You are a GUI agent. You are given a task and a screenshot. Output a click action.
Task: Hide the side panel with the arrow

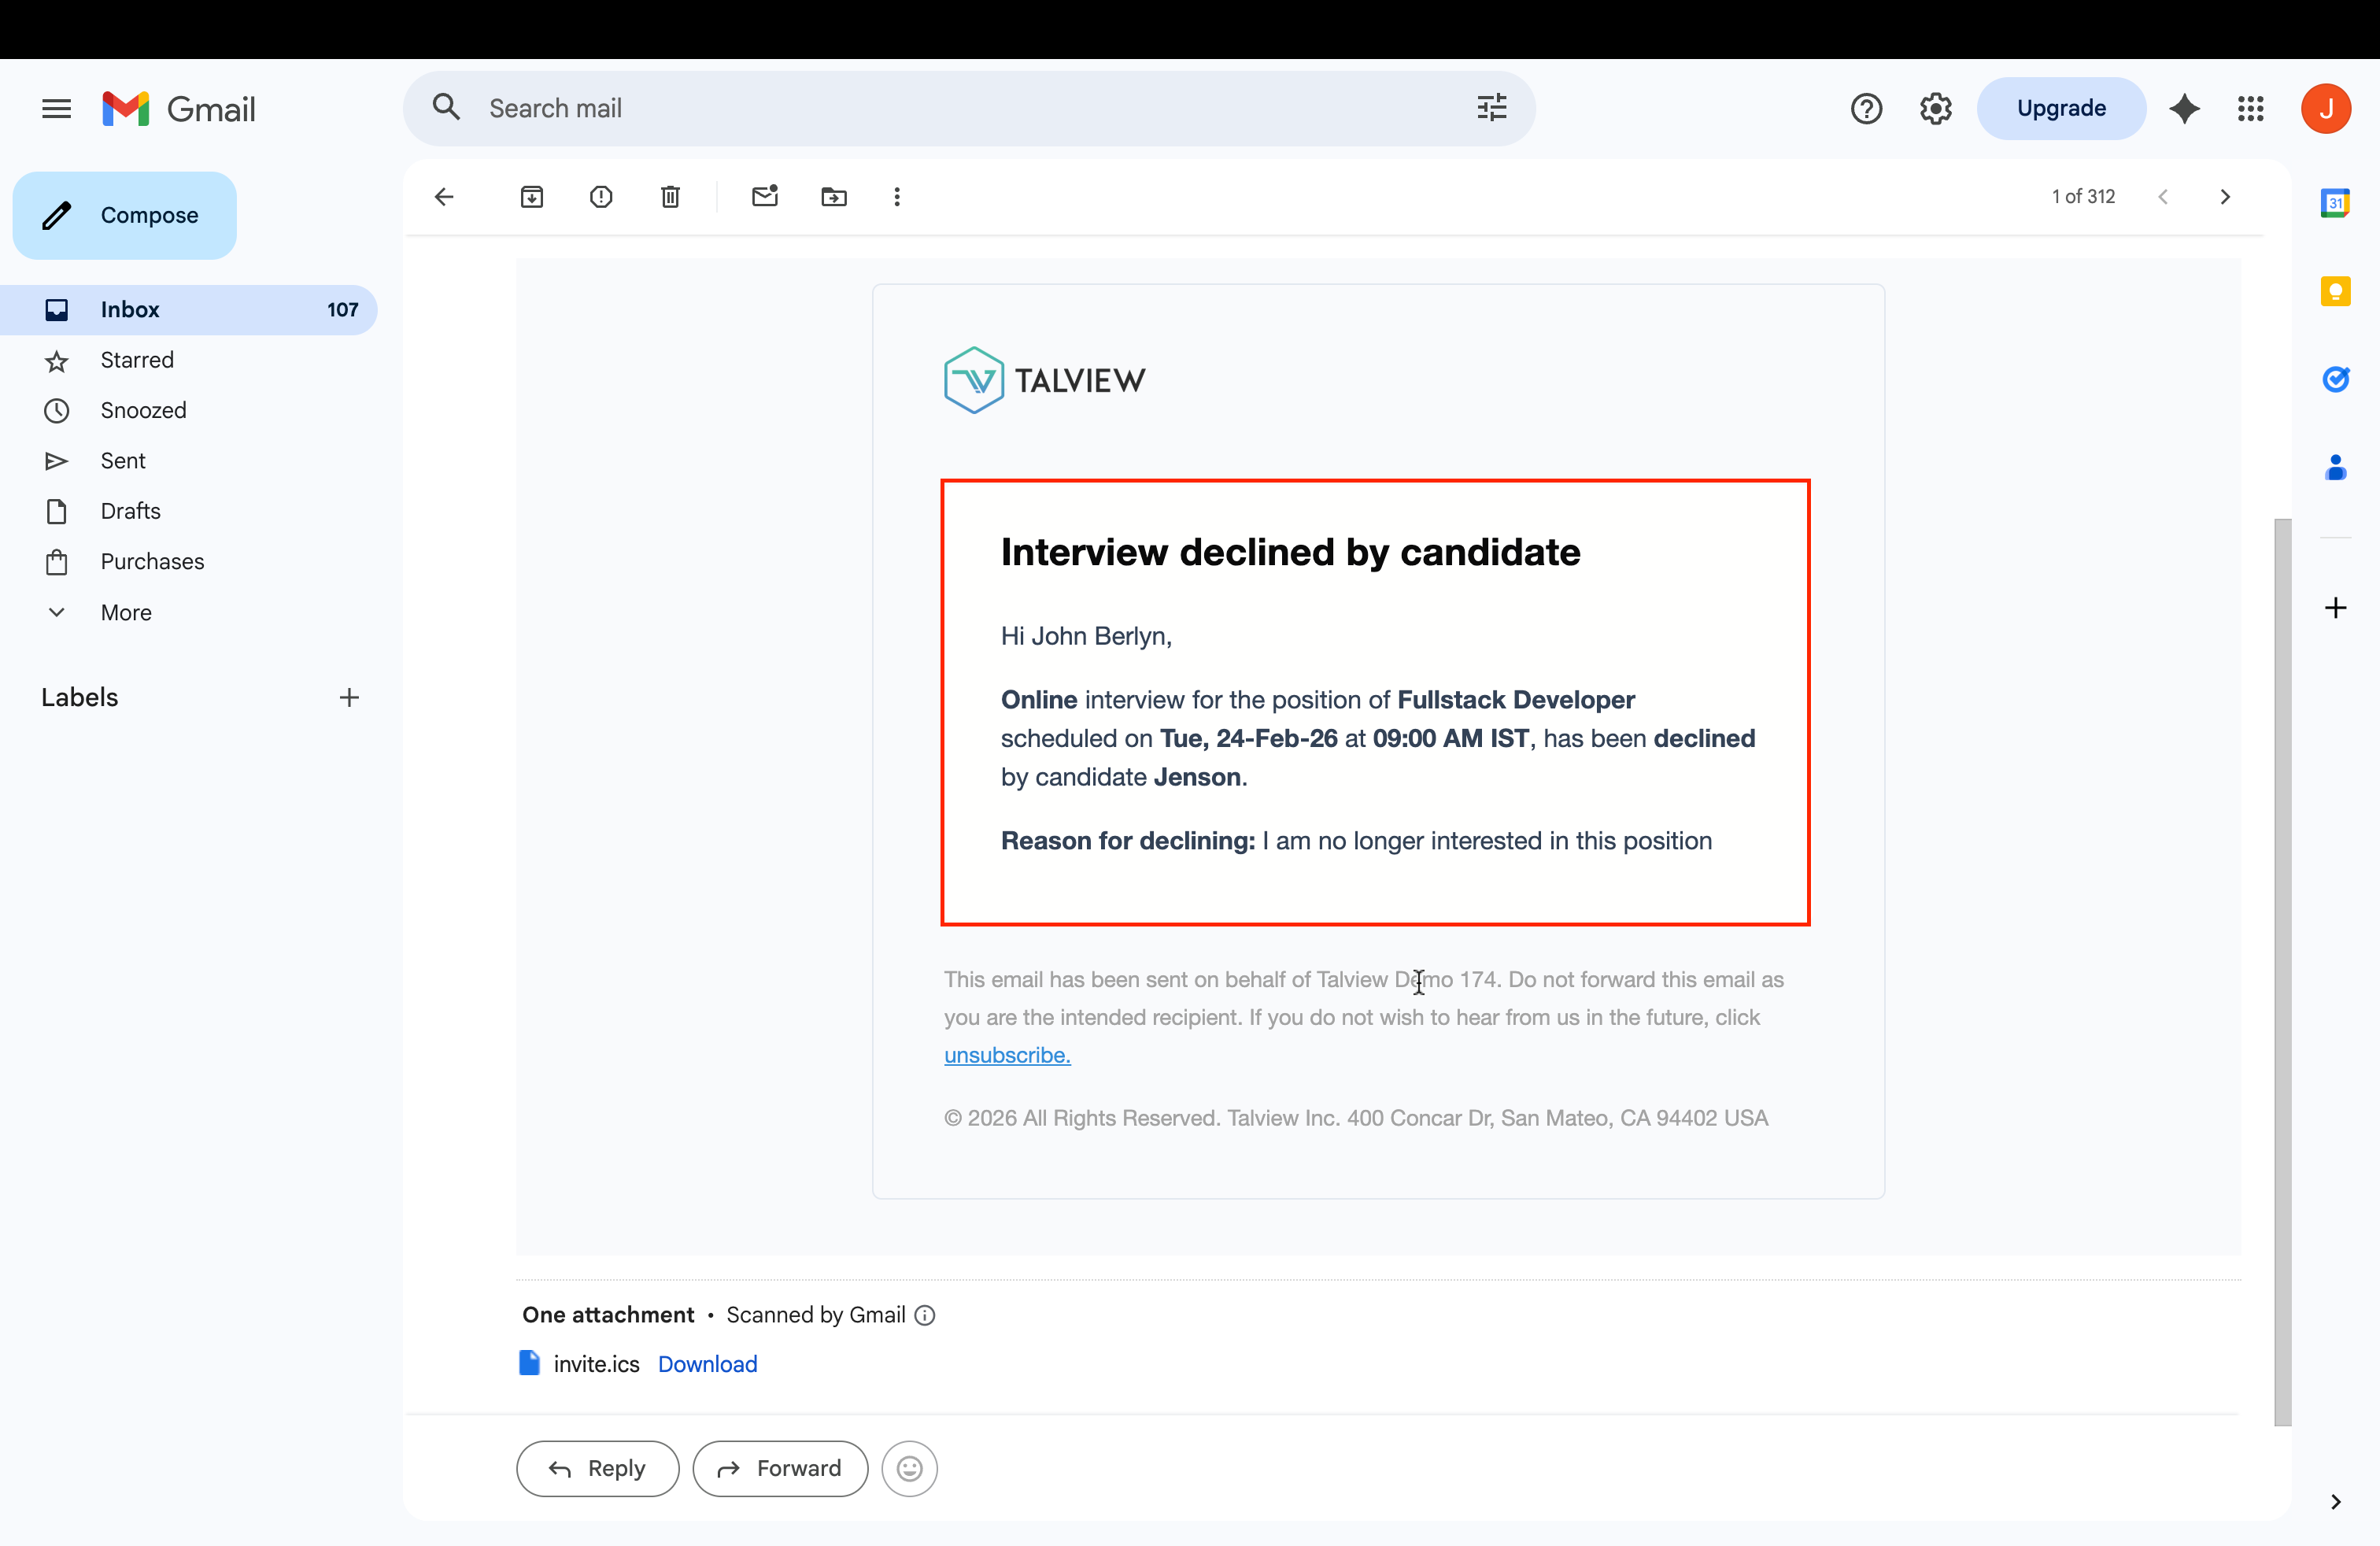coord(2335,1501)
